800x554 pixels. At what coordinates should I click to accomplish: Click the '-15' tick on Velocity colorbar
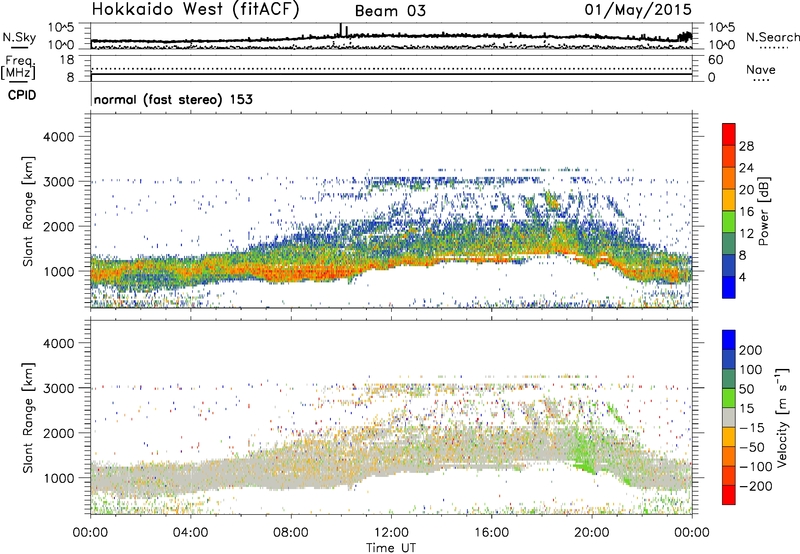pos(751,427)
